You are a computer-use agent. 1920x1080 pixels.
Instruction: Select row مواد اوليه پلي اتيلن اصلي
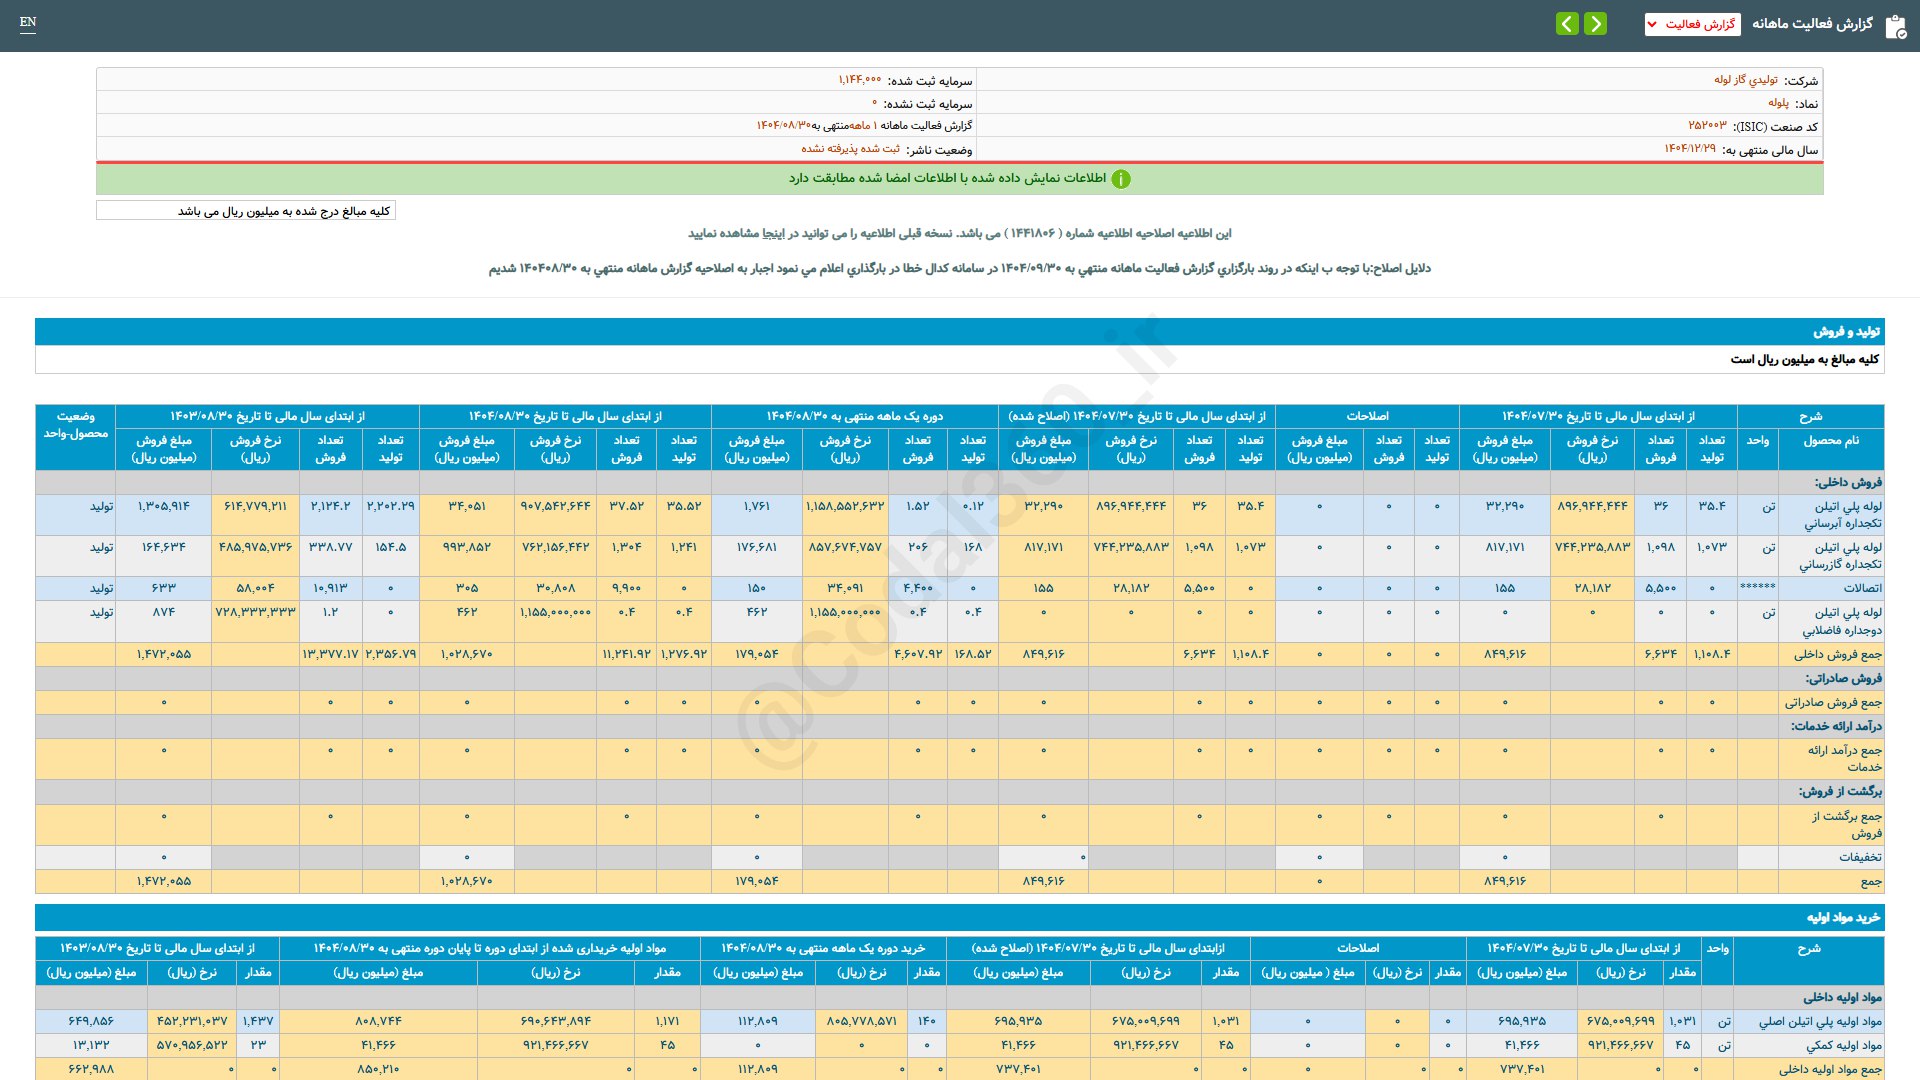1820,1021
